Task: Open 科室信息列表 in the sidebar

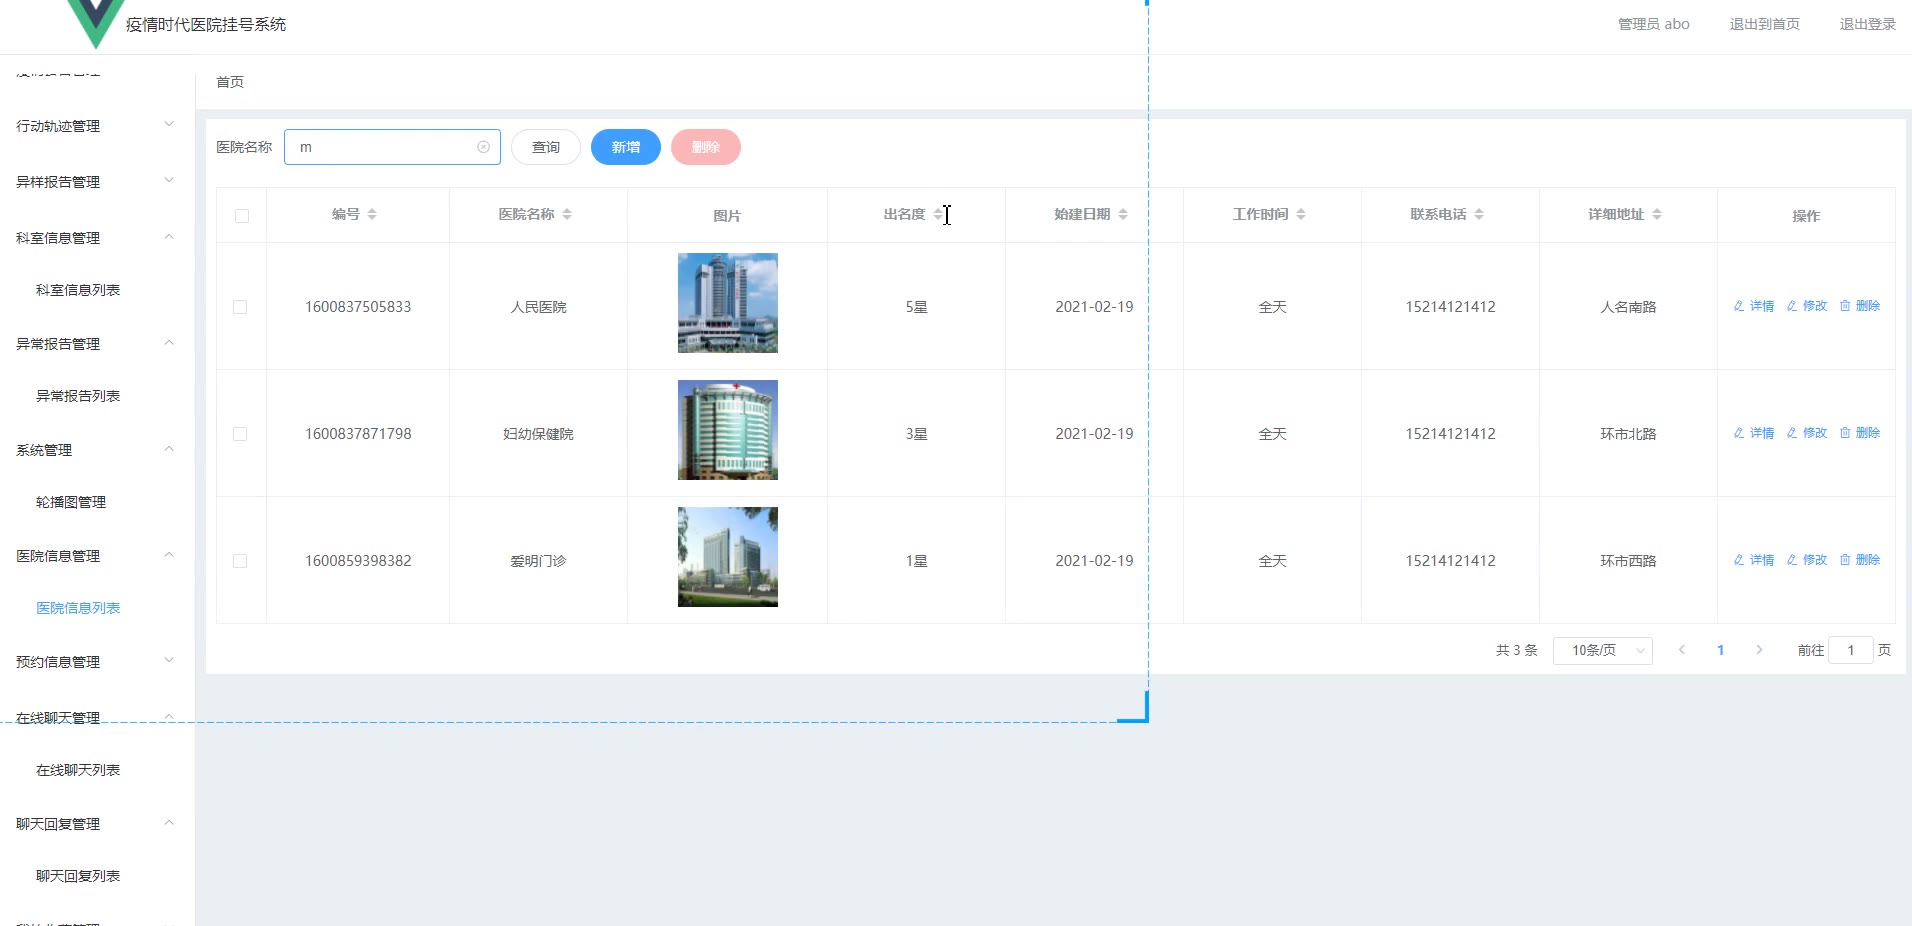Action: click(x=78, y=290)
